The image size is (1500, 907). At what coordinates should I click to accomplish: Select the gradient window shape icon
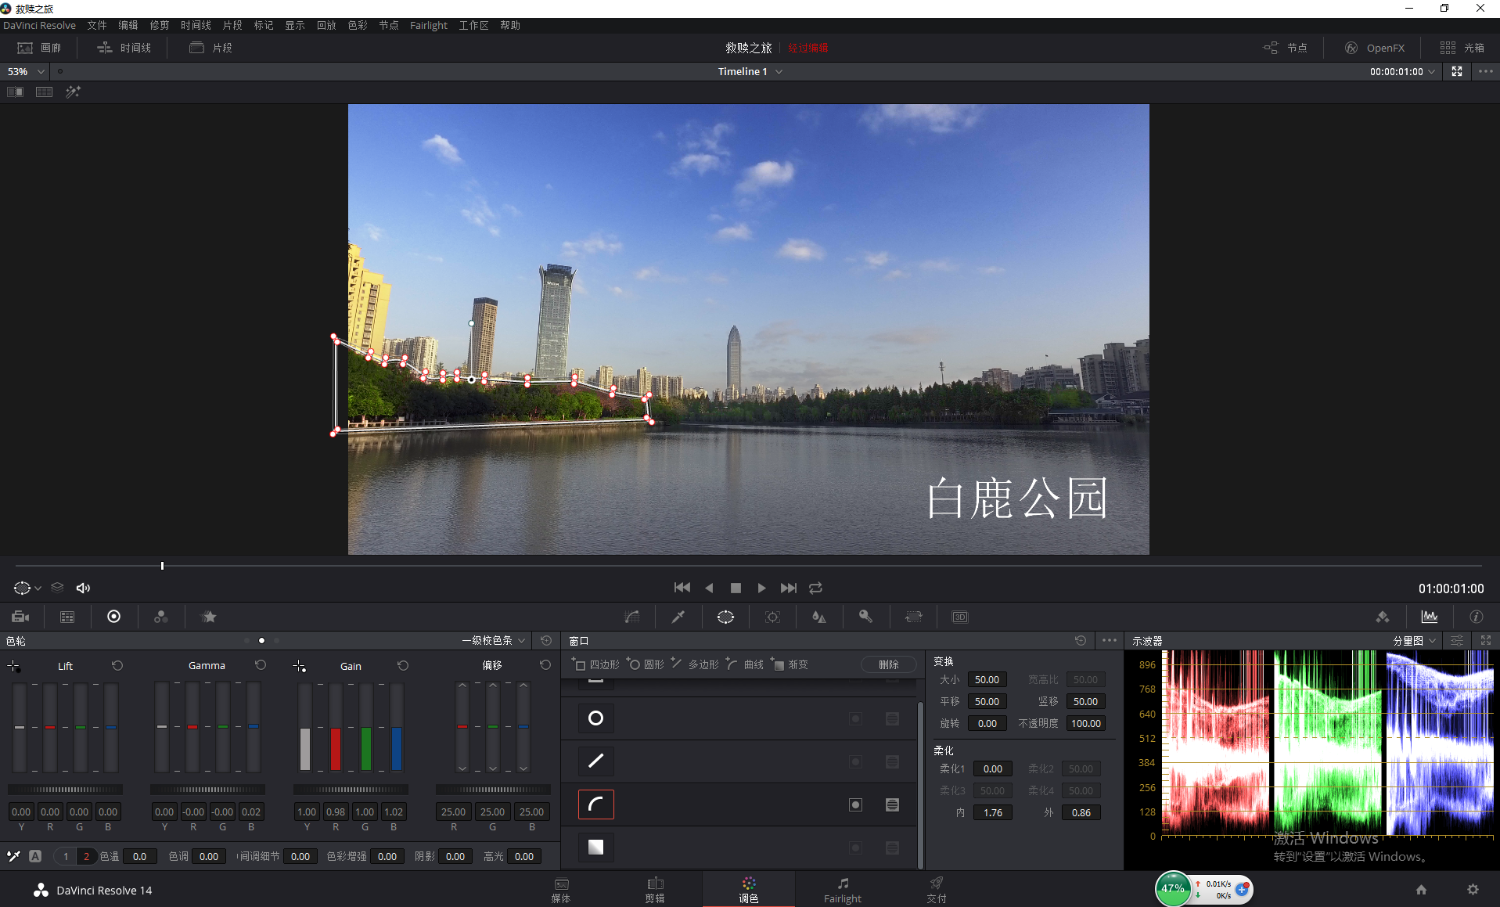(x=596, y=847)
